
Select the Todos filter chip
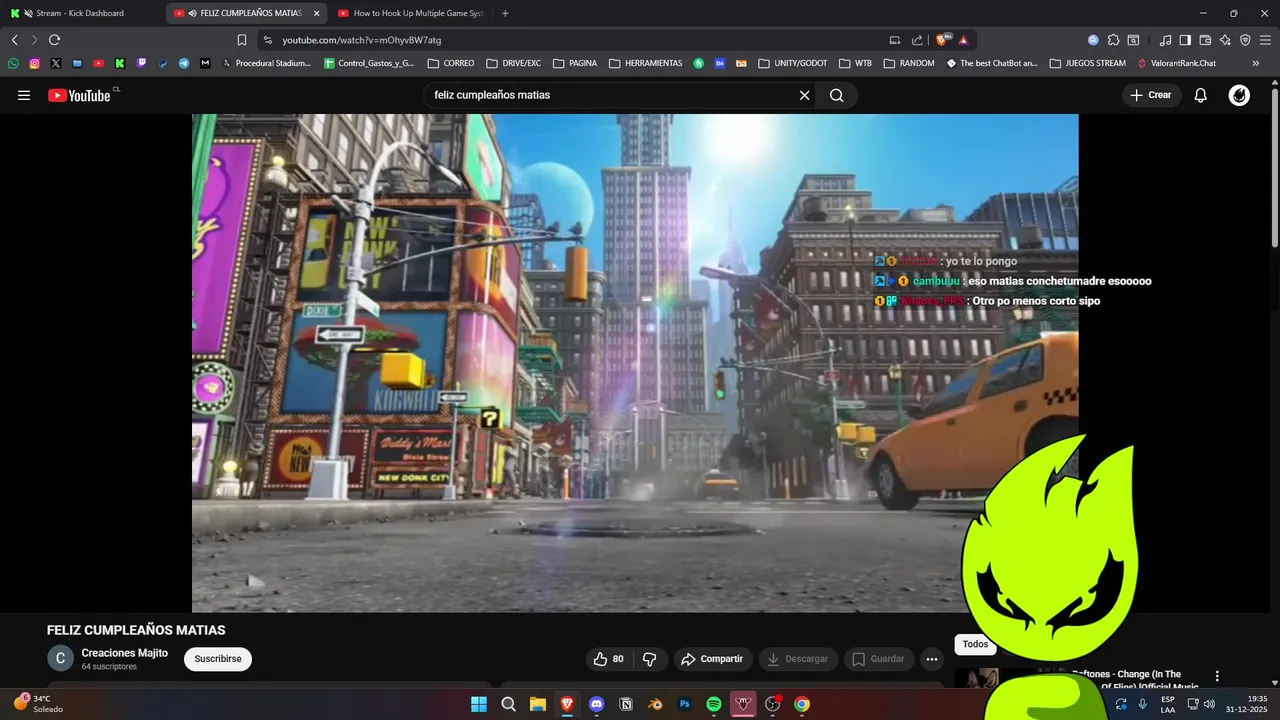[x=975, y=644]
